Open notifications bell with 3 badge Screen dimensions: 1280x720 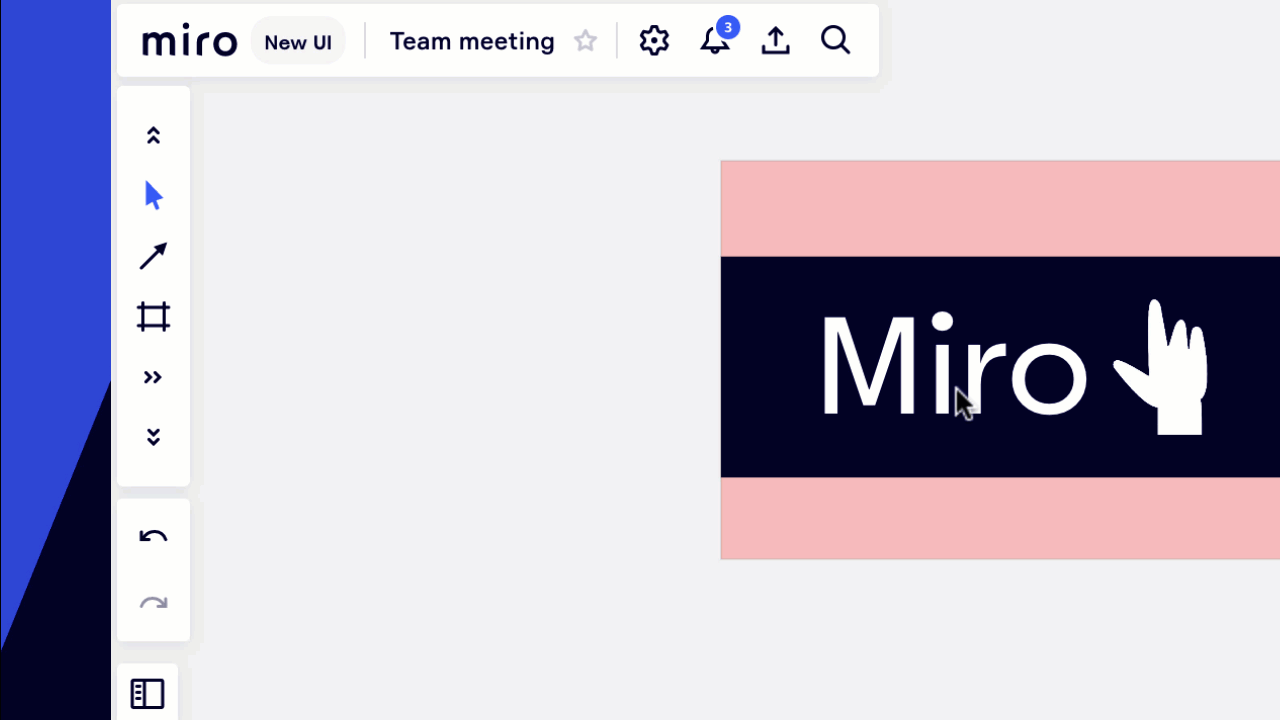pyautogui.click(x=716, y=39)
